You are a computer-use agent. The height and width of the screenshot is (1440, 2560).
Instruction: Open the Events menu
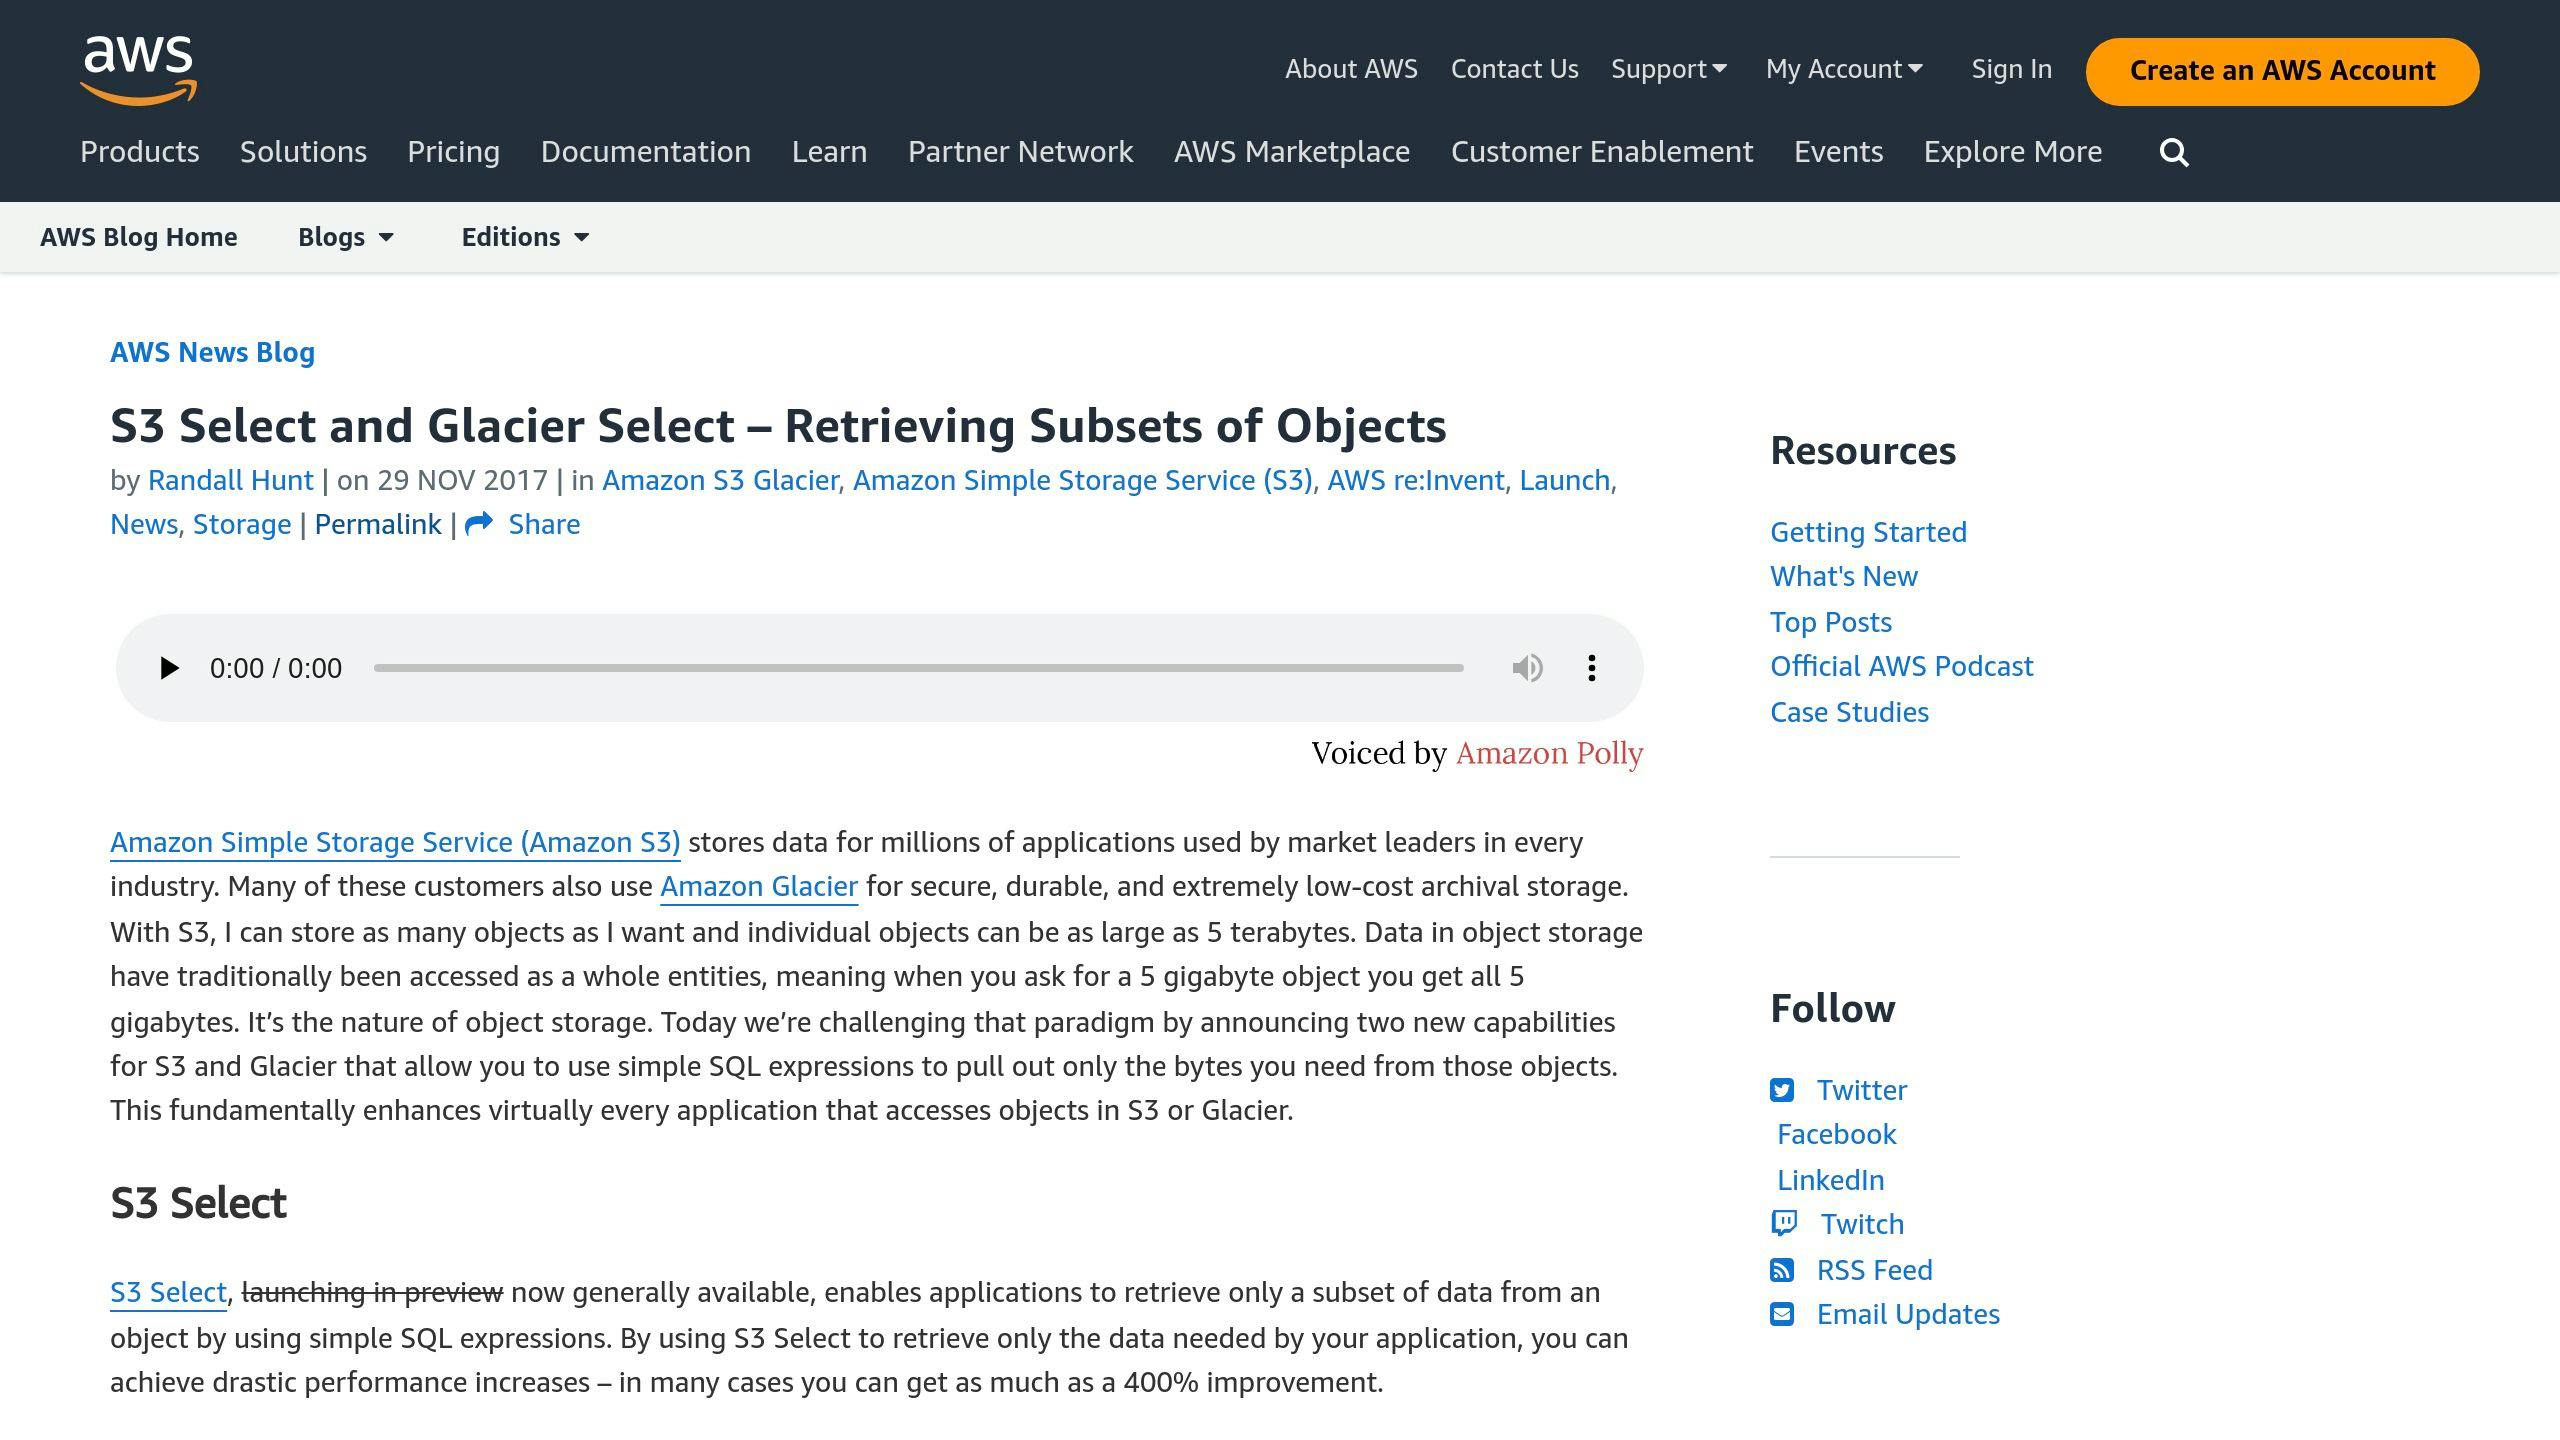(1838, 152)
